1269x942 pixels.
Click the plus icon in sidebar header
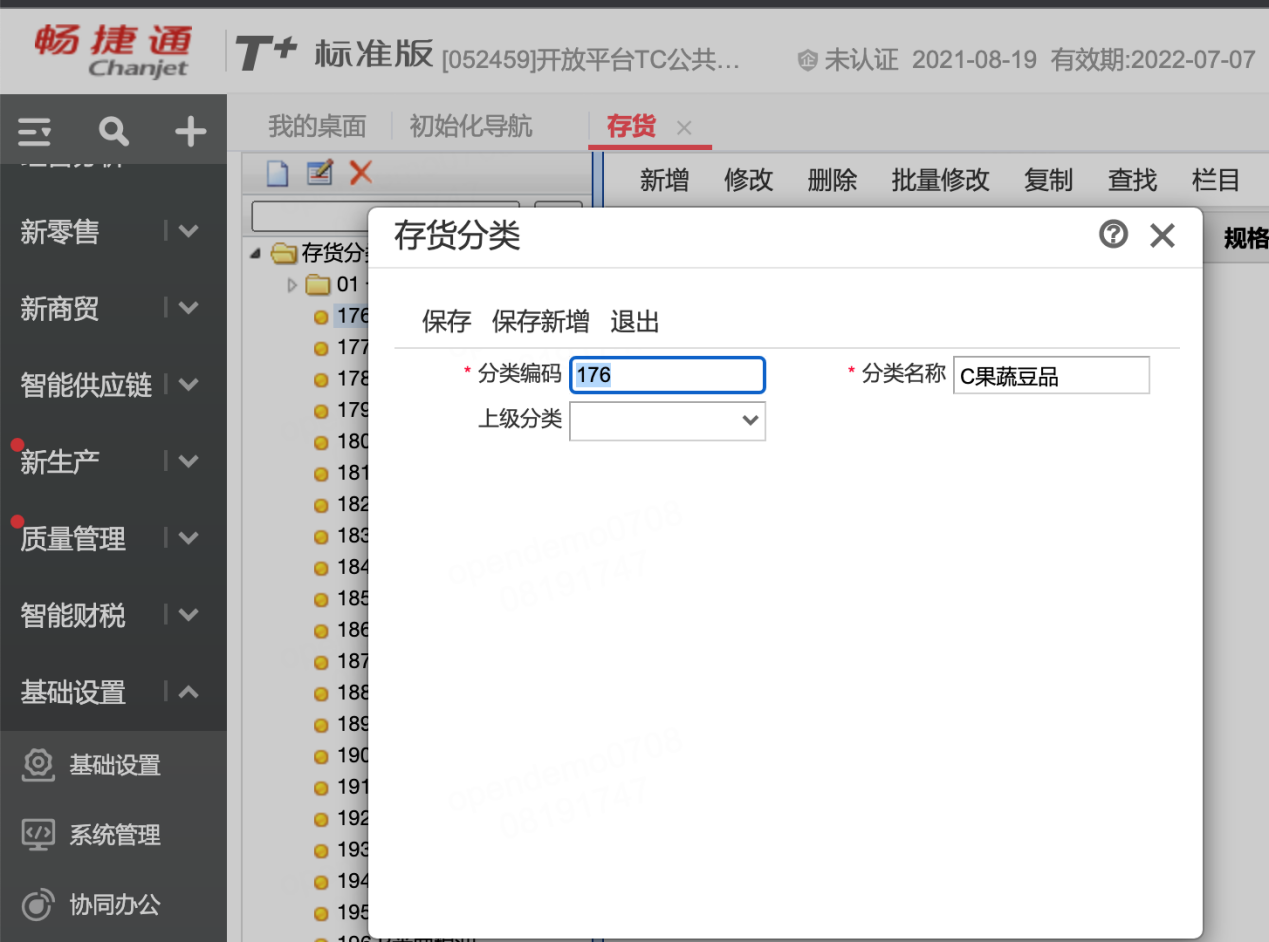pyautogui.click(x=190, y=131)
